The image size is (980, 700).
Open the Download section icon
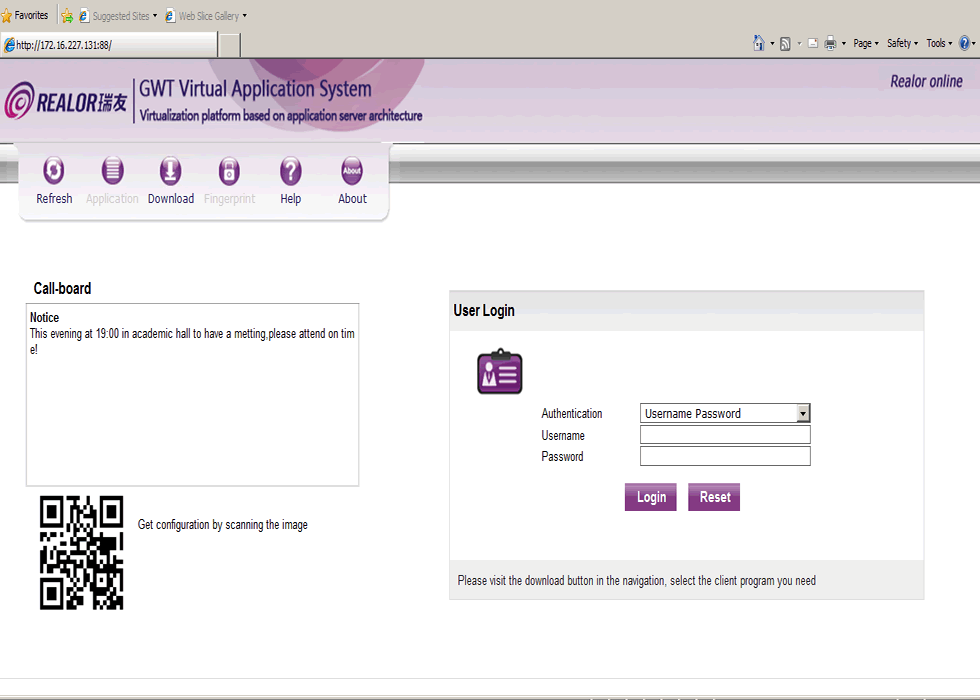[x=171, y=171]
